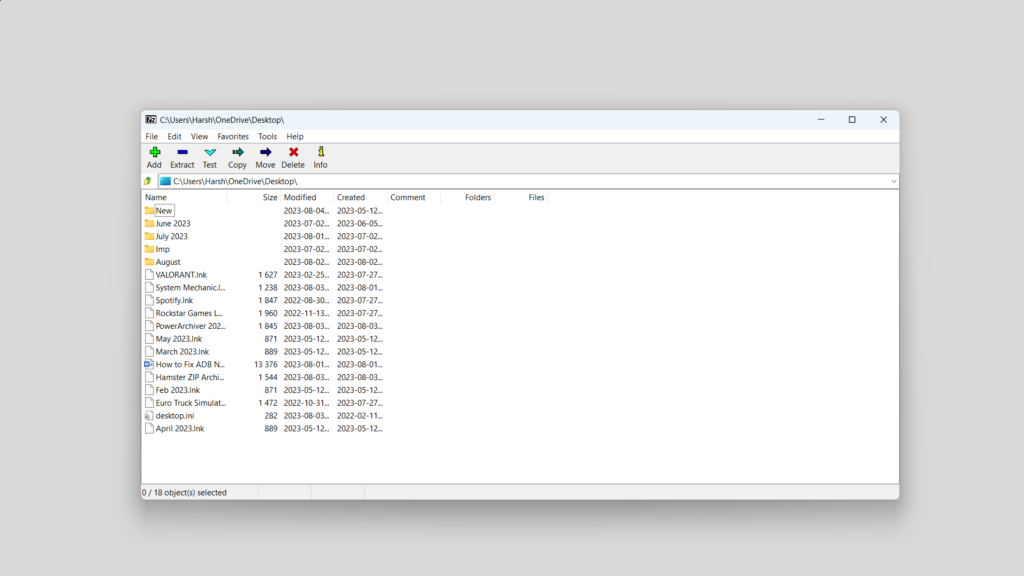Sort list by Size column header
Viewport: 1024px width, 576px height.
270,197
